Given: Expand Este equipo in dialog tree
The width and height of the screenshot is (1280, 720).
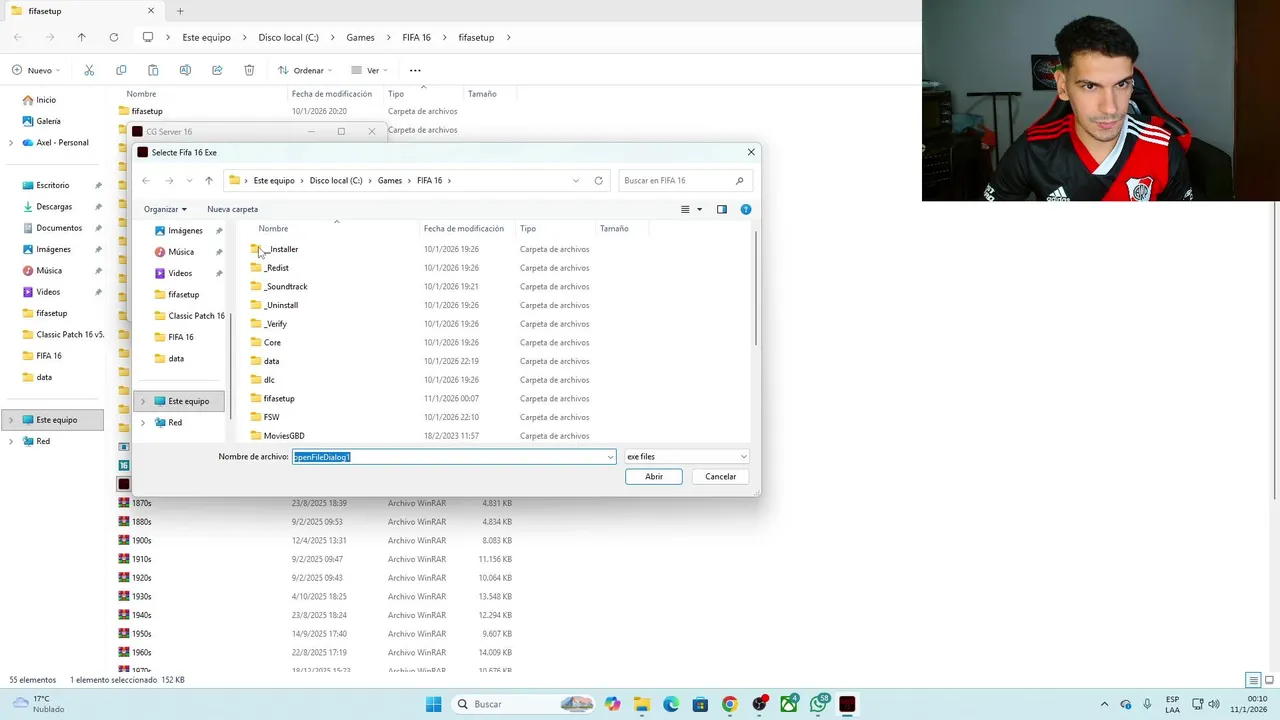Looking at the screenshot, I should pos(143,401).
